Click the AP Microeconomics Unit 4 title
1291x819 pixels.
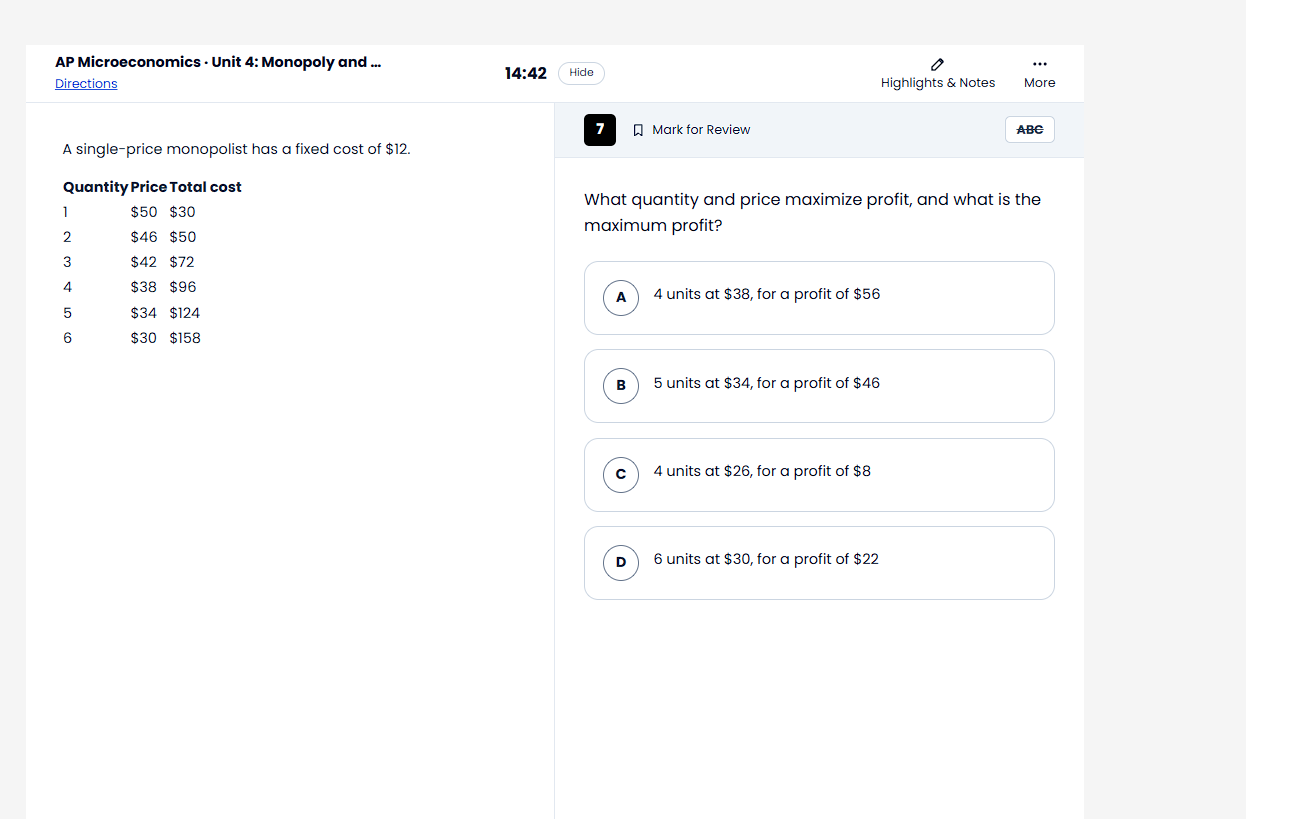[x=218, y=62]
